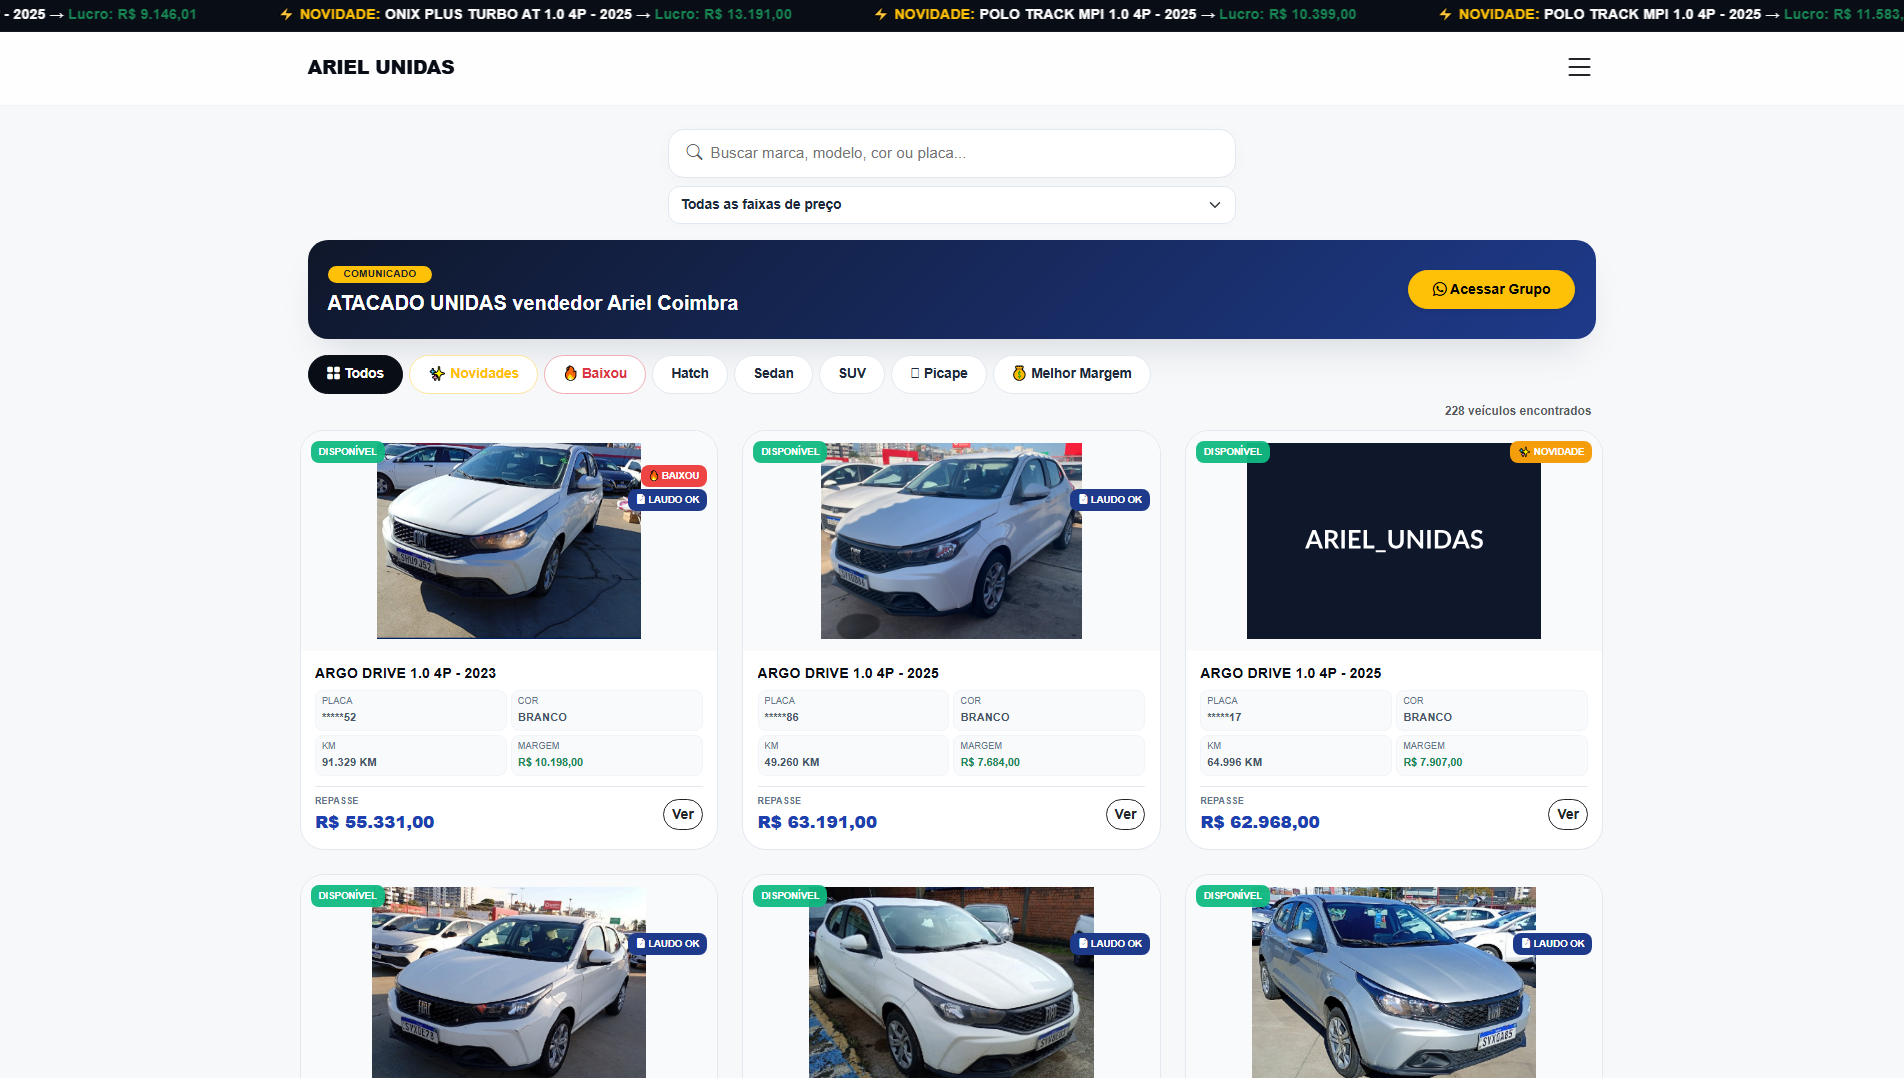The height and width of the screenshot is (1078, 1904).
Task: Click the mileage 49.260 KM
Action: pyautogui.click(x=792, y=762)
